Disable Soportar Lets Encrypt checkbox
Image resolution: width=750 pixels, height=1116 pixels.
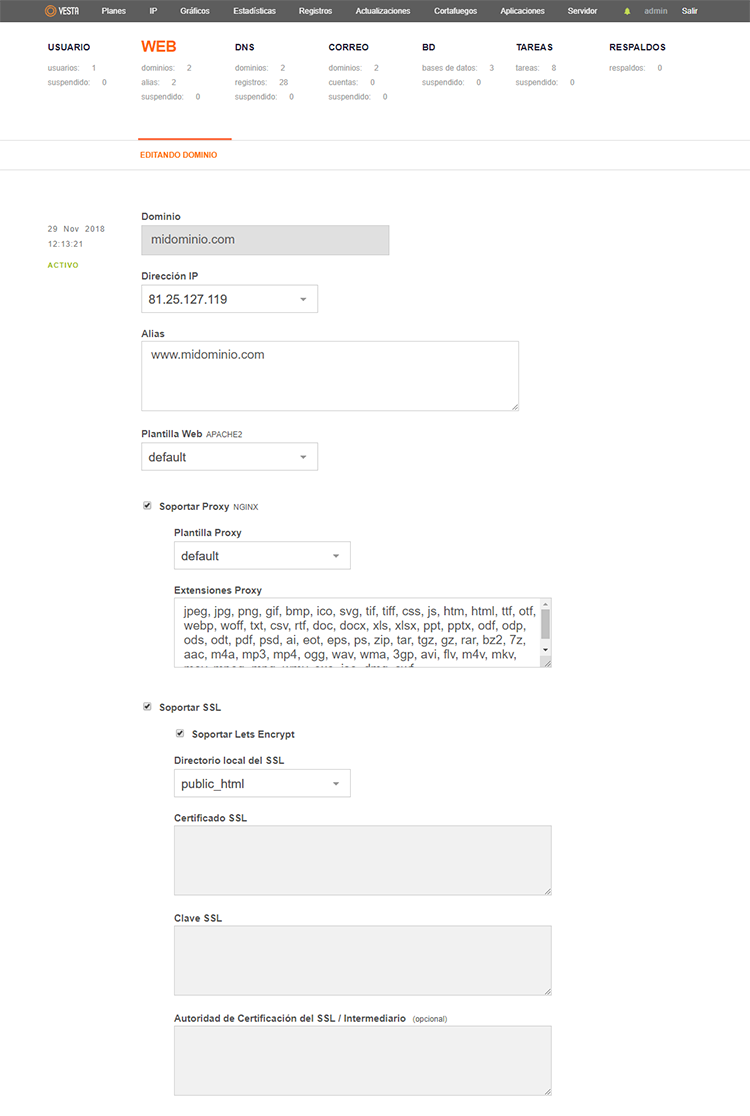[x=180, y=733]
